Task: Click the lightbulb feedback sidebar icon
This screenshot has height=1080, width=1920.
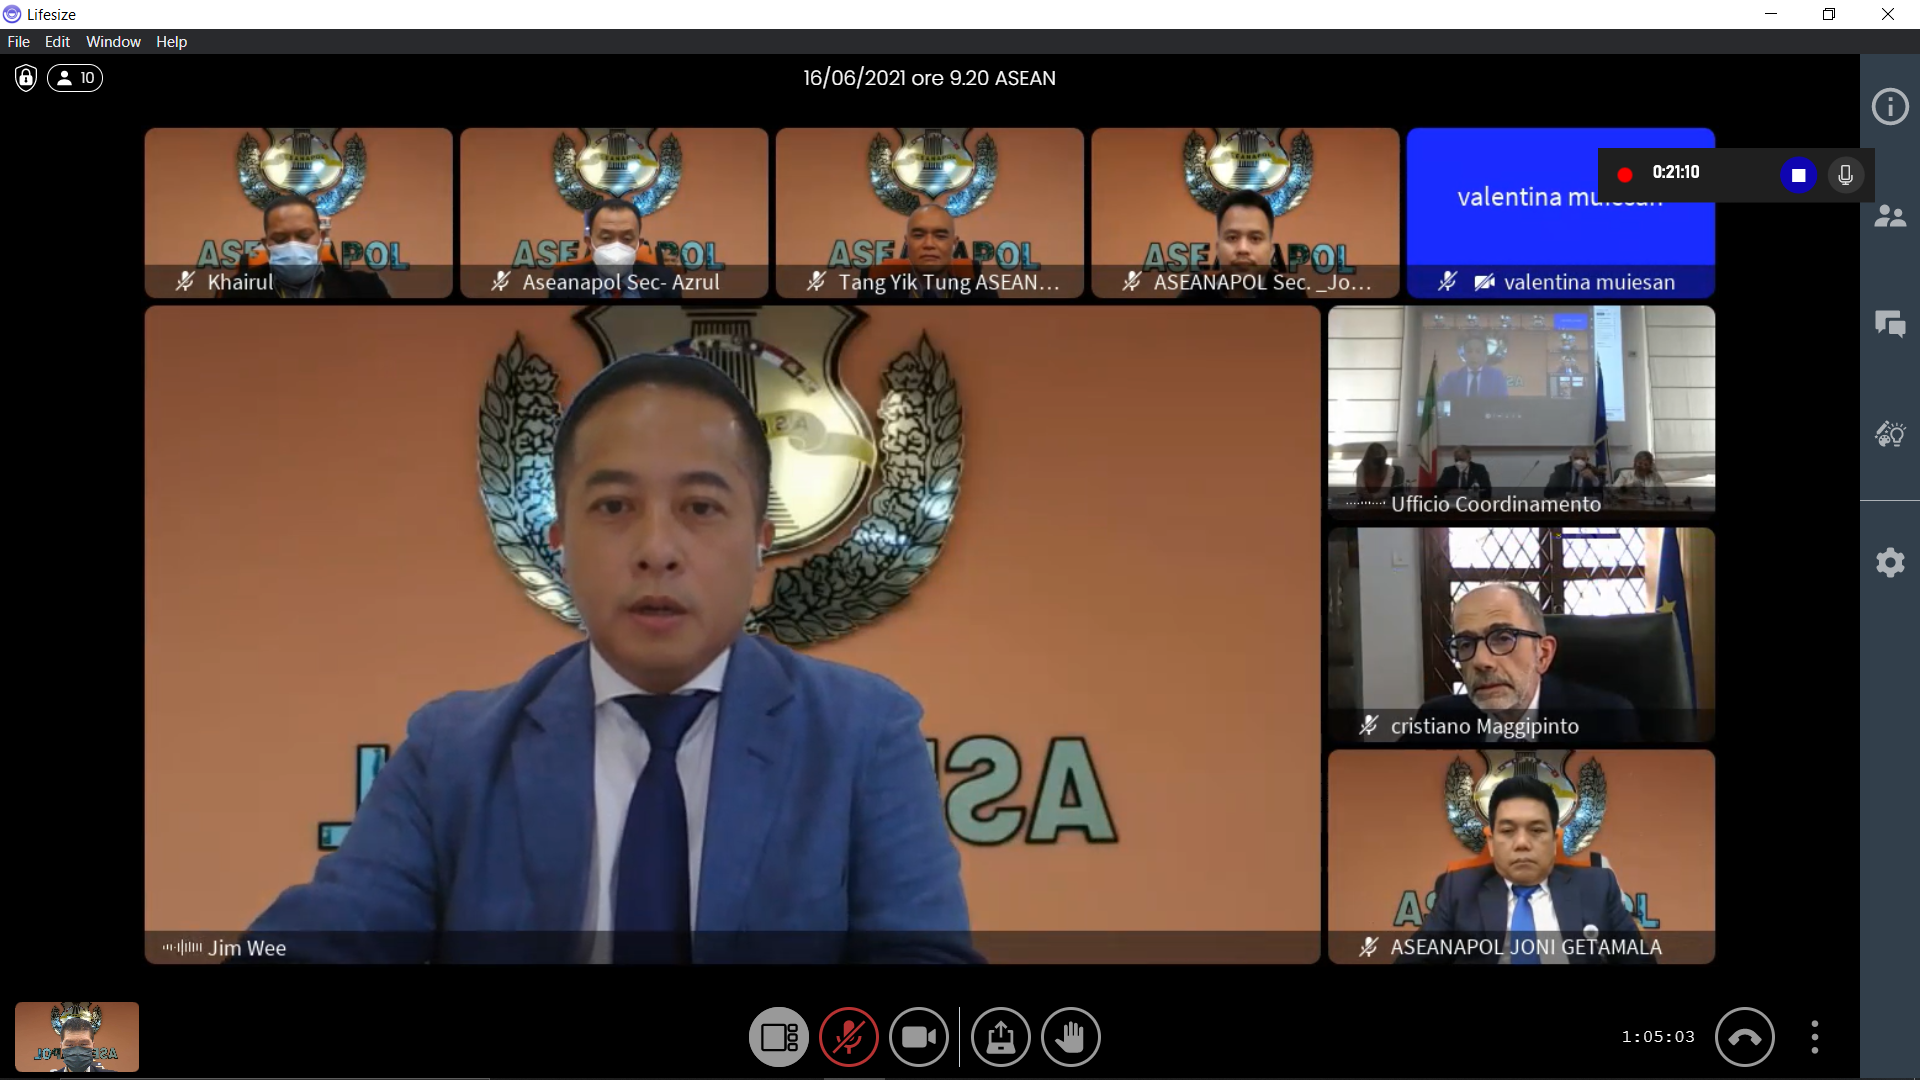Action: tap(1889, 434)
